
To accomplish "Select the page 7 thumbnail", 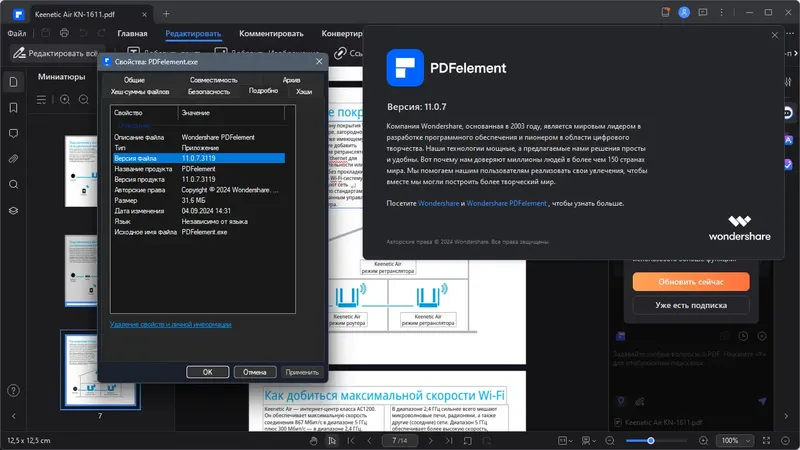I will tap(100, 370).
